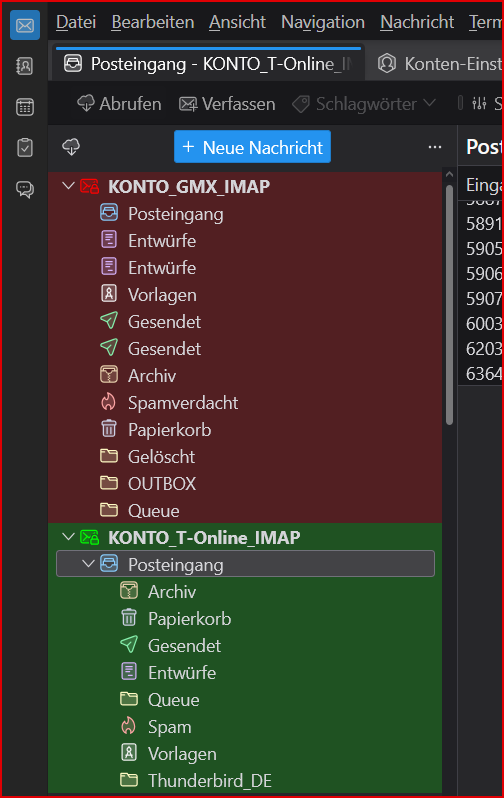The width and height of the screenshot is (504, 798).
Task: Click GMX Papierkorb trash icon
Action: tap(109, 429)
